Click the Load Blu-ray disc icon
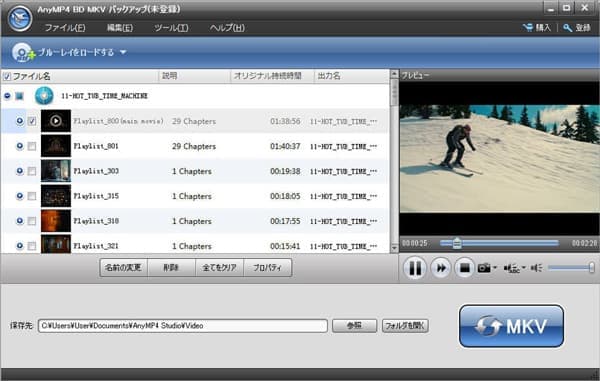The height and width of the screenshot is (381, 600). pyautogui.click(x=23, y=52)
